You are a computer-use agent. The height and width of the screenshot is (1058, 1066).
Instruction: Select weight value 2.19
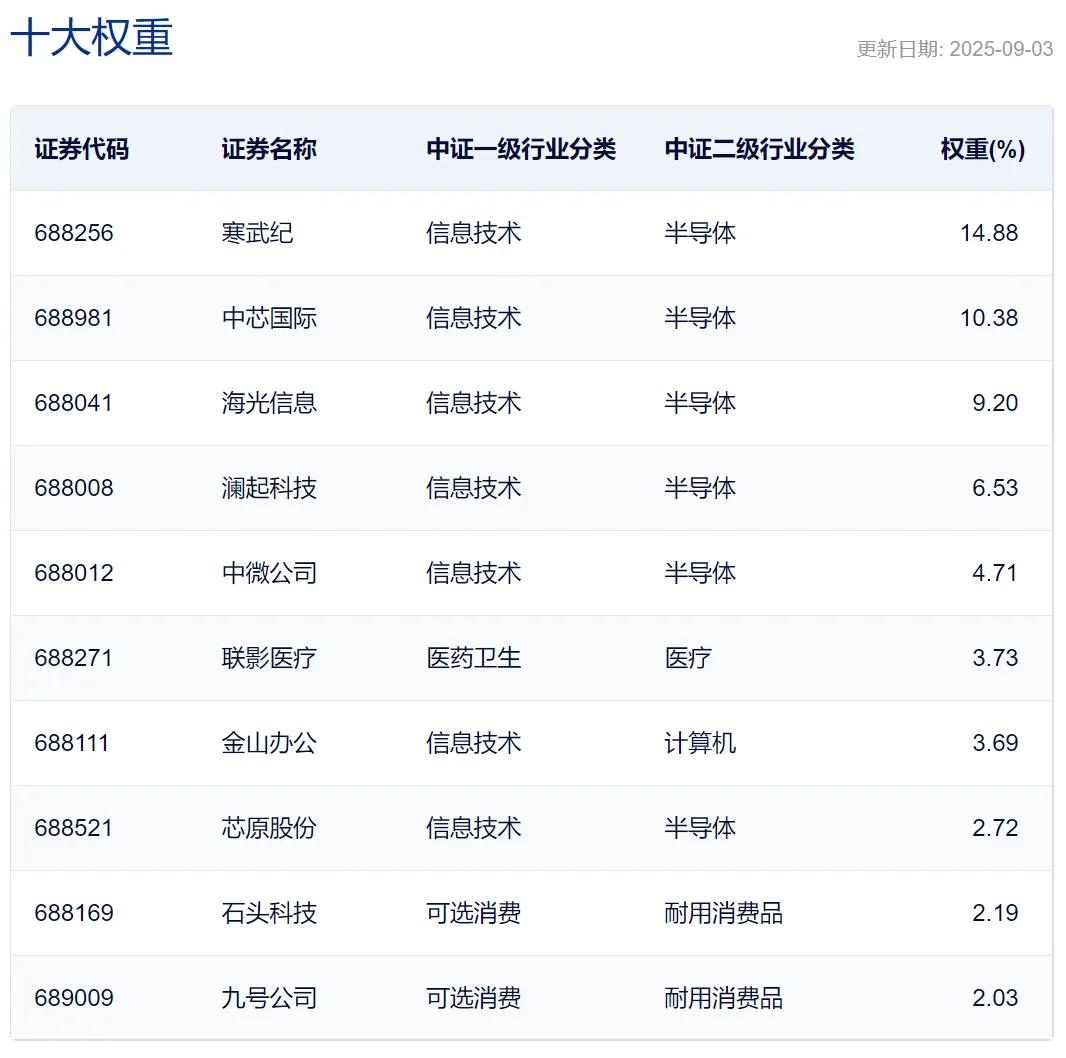point(995,912)
